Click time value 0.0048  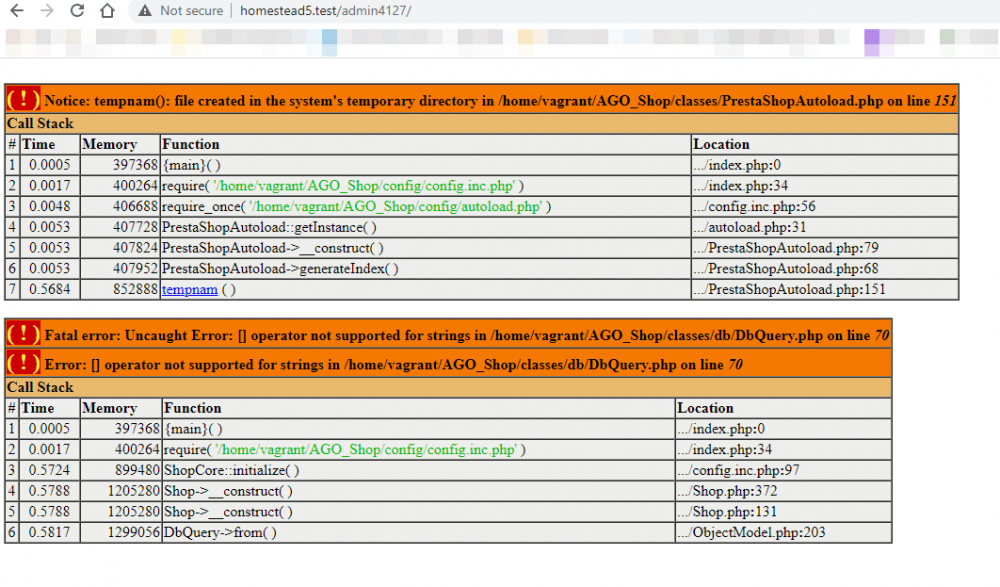coord(50,207)
